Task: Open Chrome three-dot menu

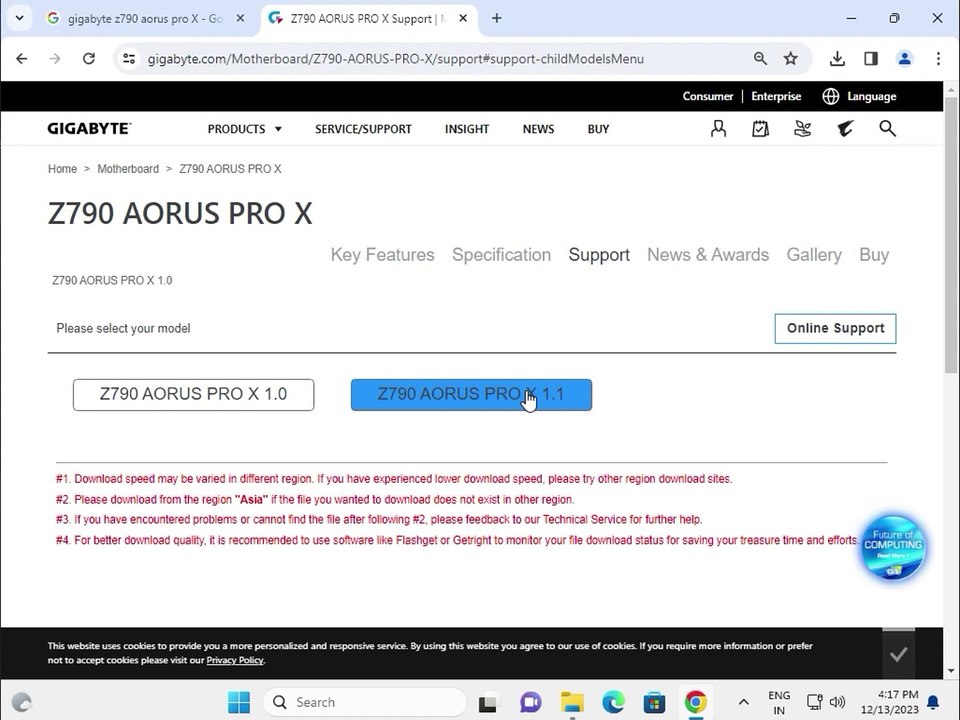Action: (938, 59)
